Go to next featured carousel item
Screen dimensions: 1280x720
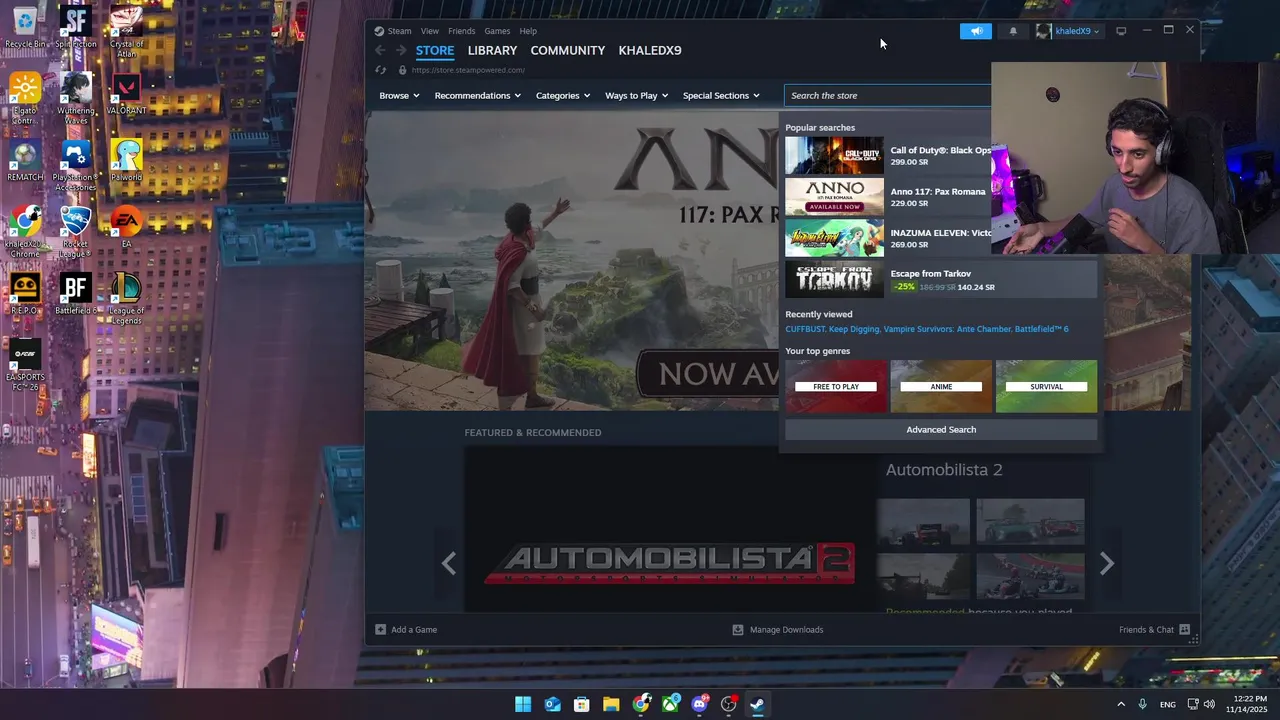1107,564
